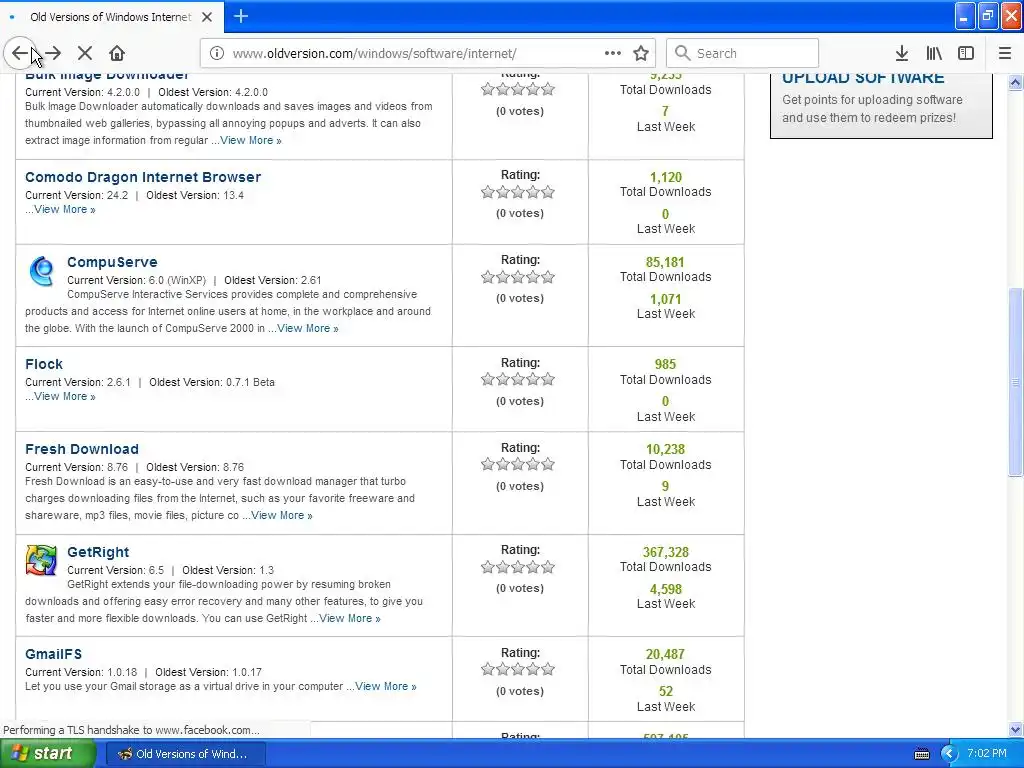Expand hidden system tray icons
1024x768 pixels.
click(x=949, y=754)
